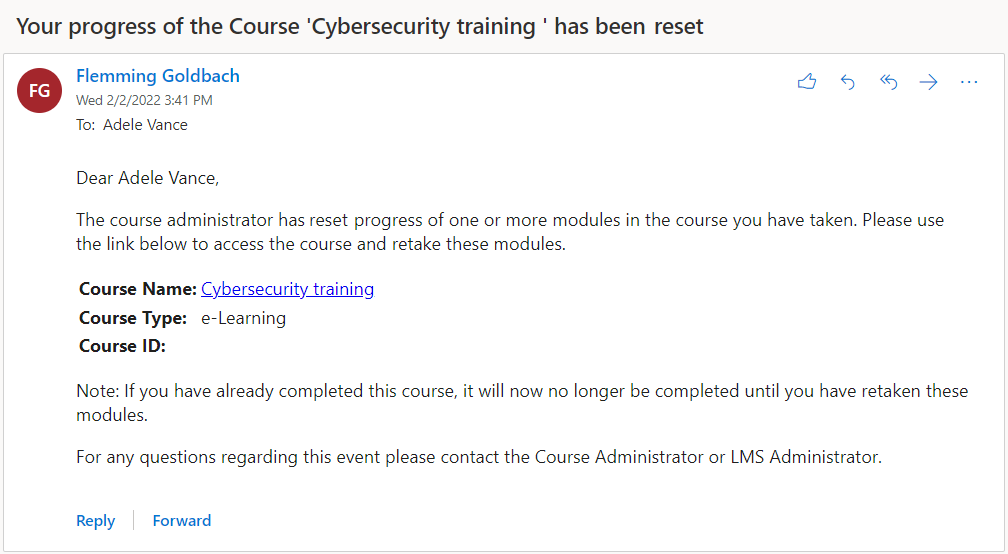Viewport: 1008px width, 554px height.
Task: Open the Cybersecurity training course link
Action: pyautogui.click(x=287, y=289)
